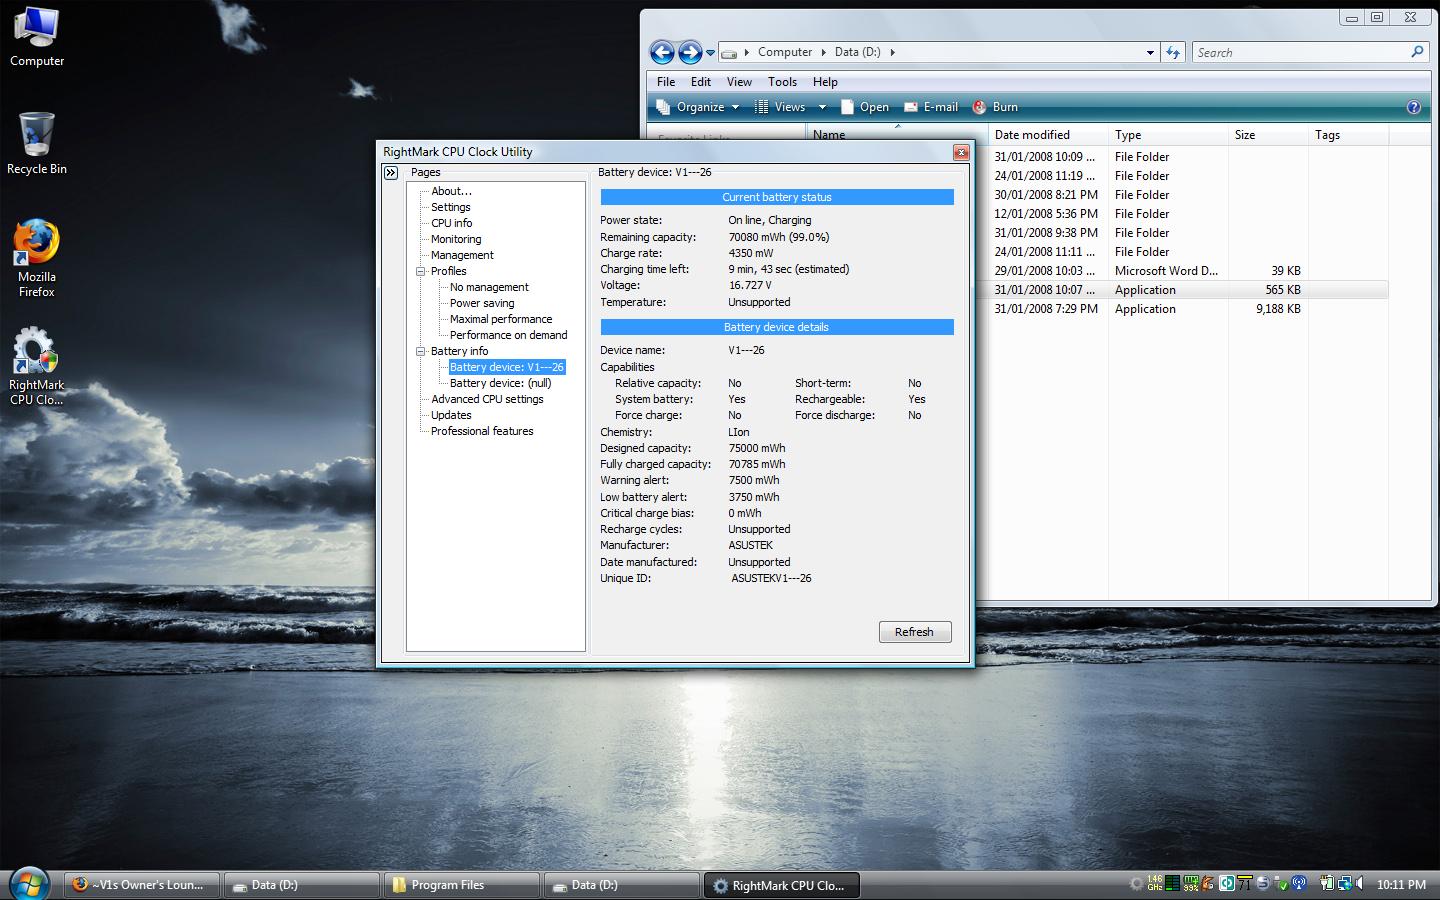The height and width of the screenshot is (900, 1440).
Task: Switch to Program Files taskbar window
Action: tap(461, 885)
